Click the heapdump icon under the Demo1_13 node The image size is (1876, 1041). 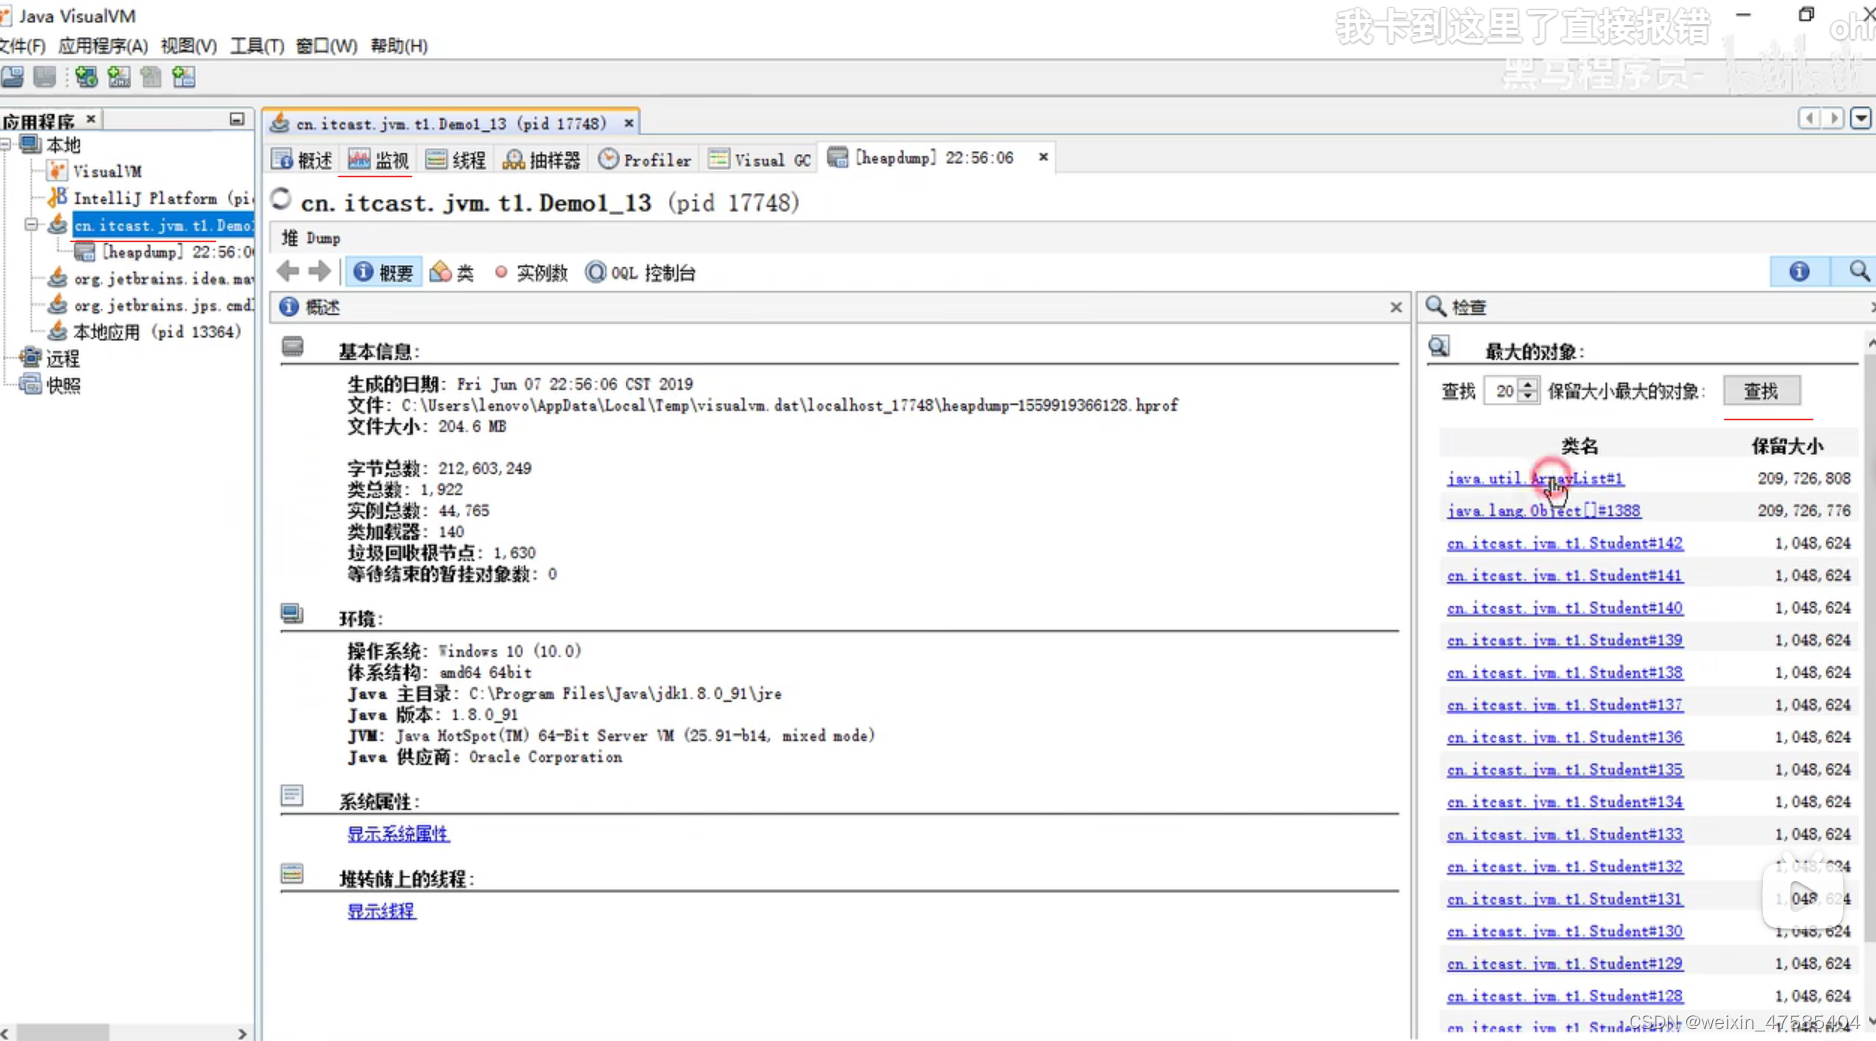[85, 252]
